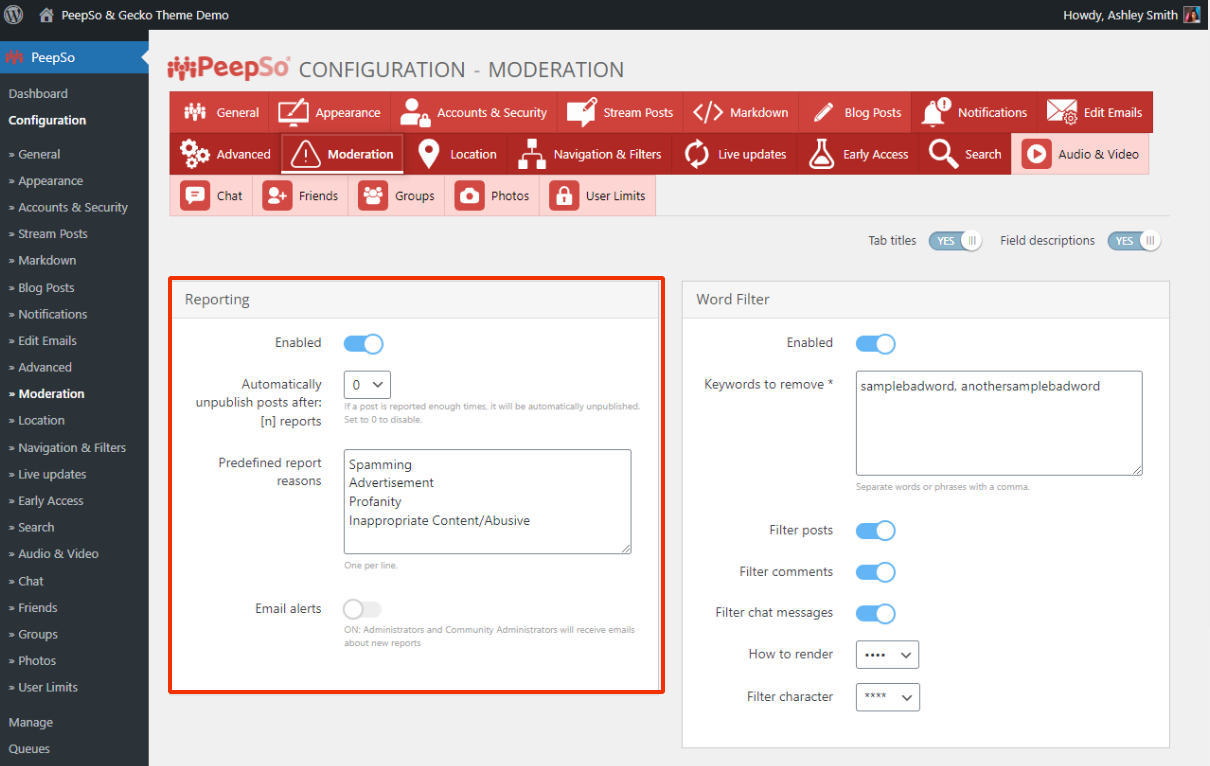
Task: Open Ashley Smith's avatar thumbnail
Action: coord(1192,15)
